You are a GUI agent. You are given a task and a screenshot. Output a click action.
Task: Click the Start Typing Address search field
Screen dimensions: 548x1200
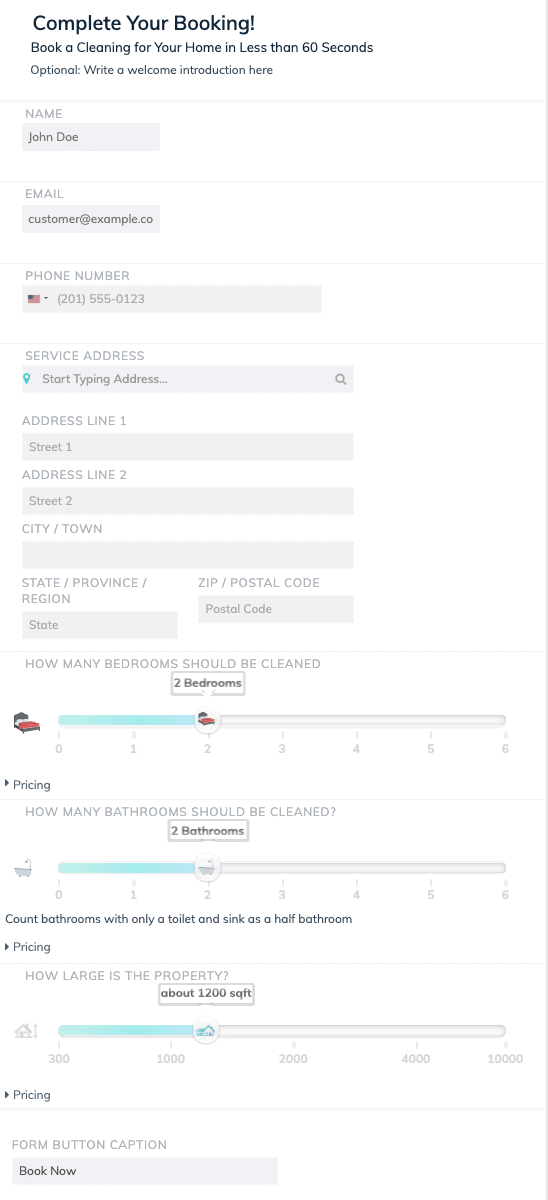[188, 379]
